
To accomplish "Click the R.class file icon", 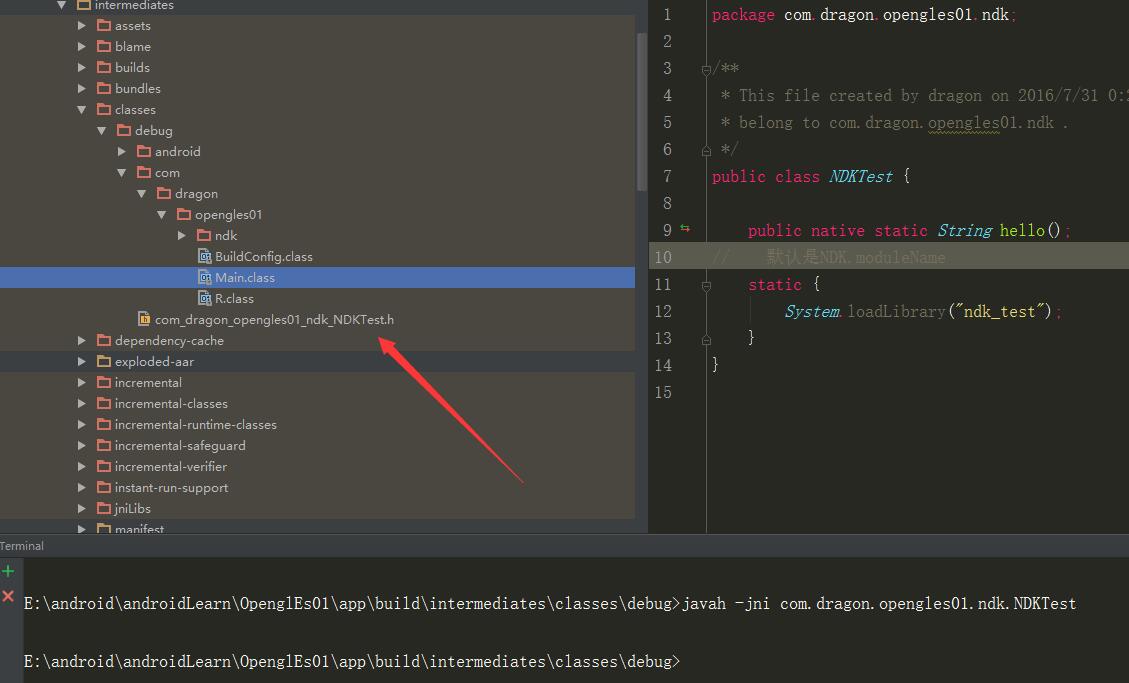I will (x=204, y=298).
